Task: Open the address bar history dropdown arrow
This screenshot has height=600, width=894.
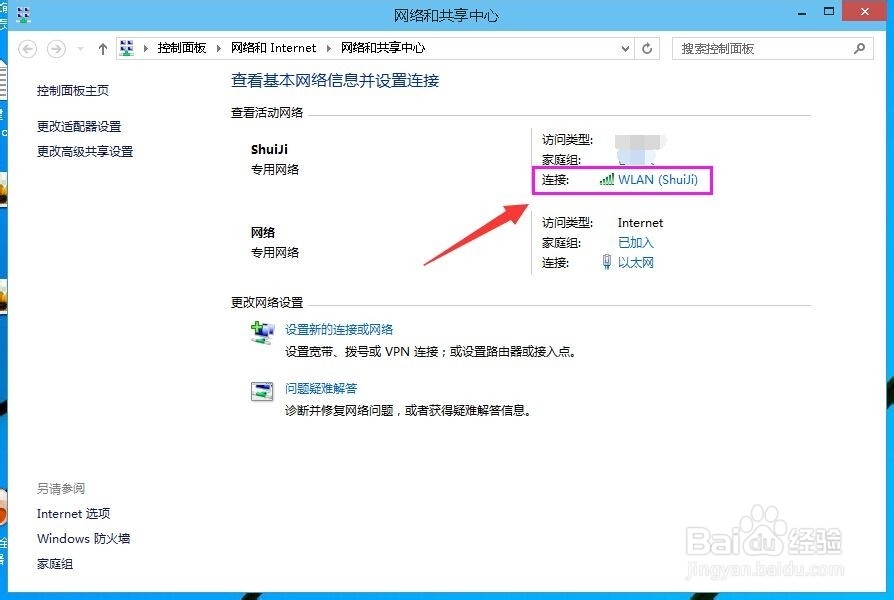Action: coord(626,47)
